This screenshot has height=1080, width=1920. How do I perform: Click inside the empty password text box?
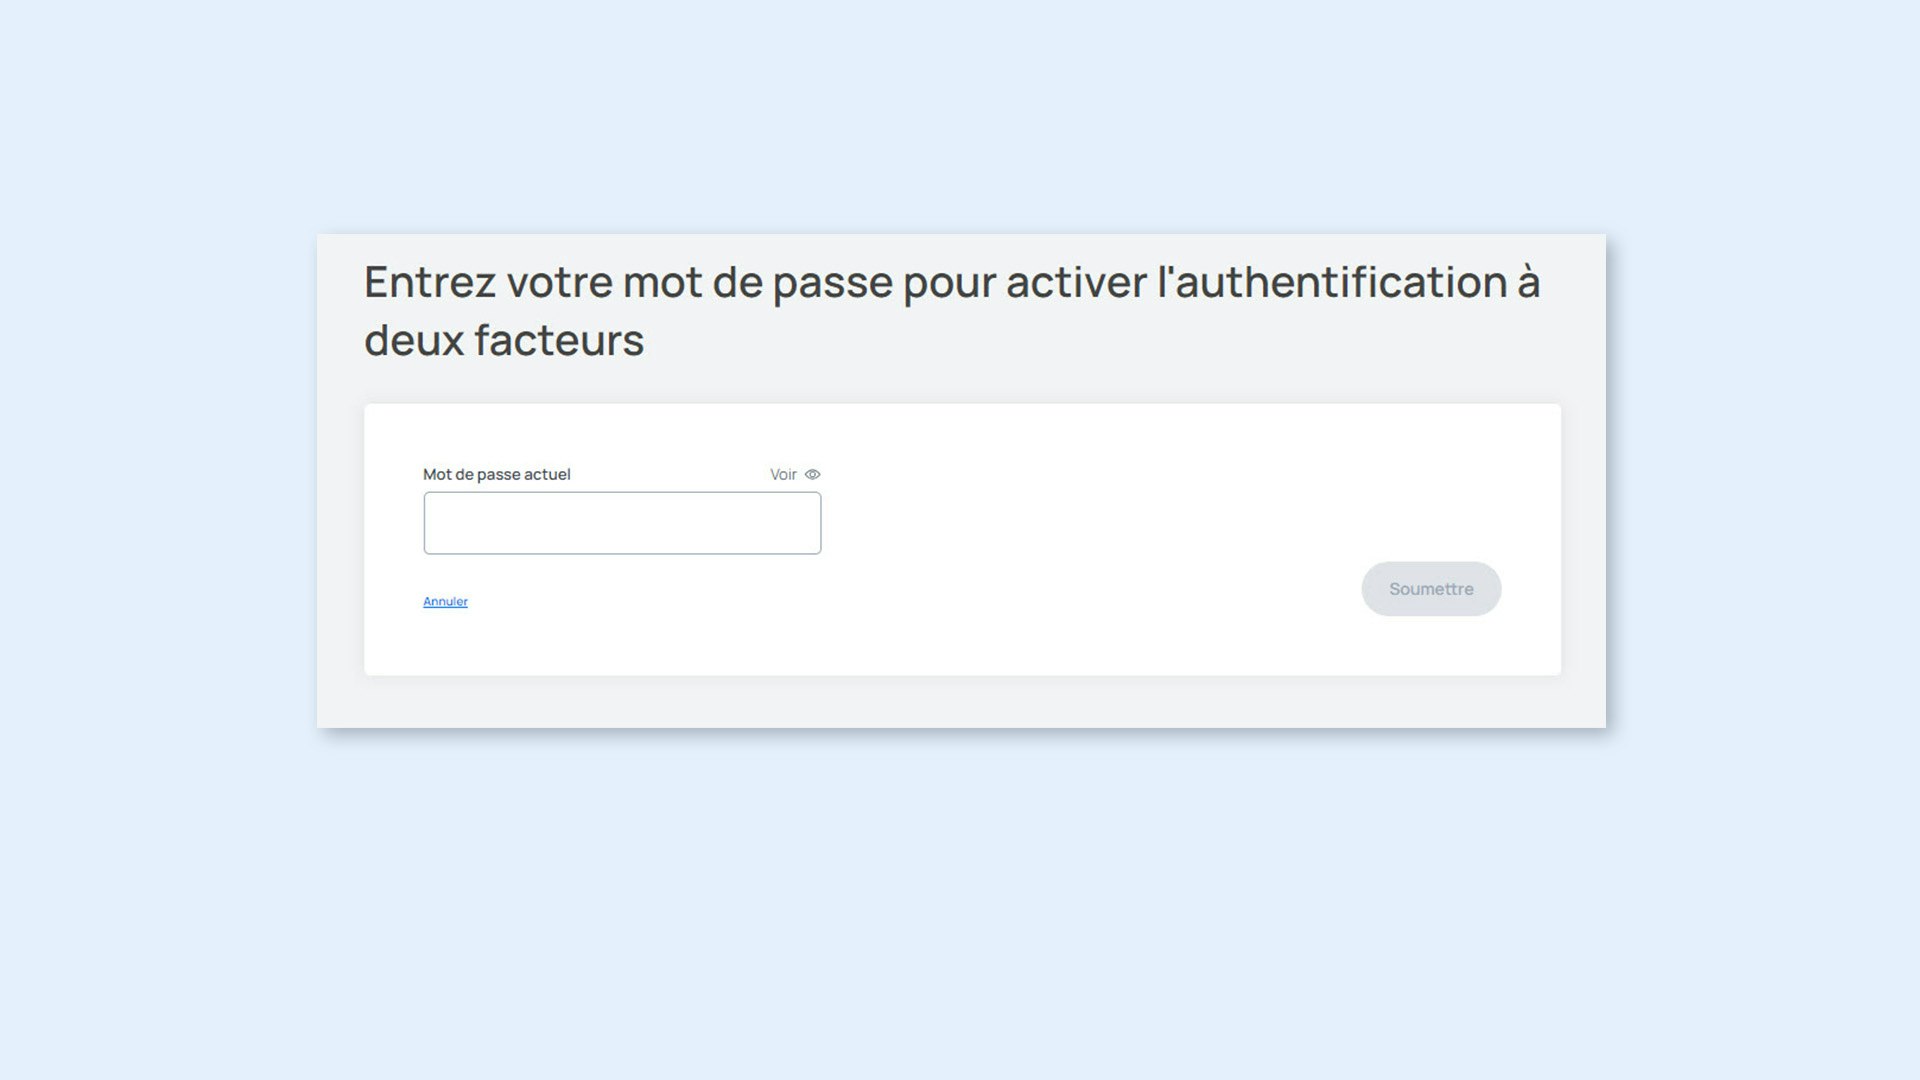click(x=622, y=523)
